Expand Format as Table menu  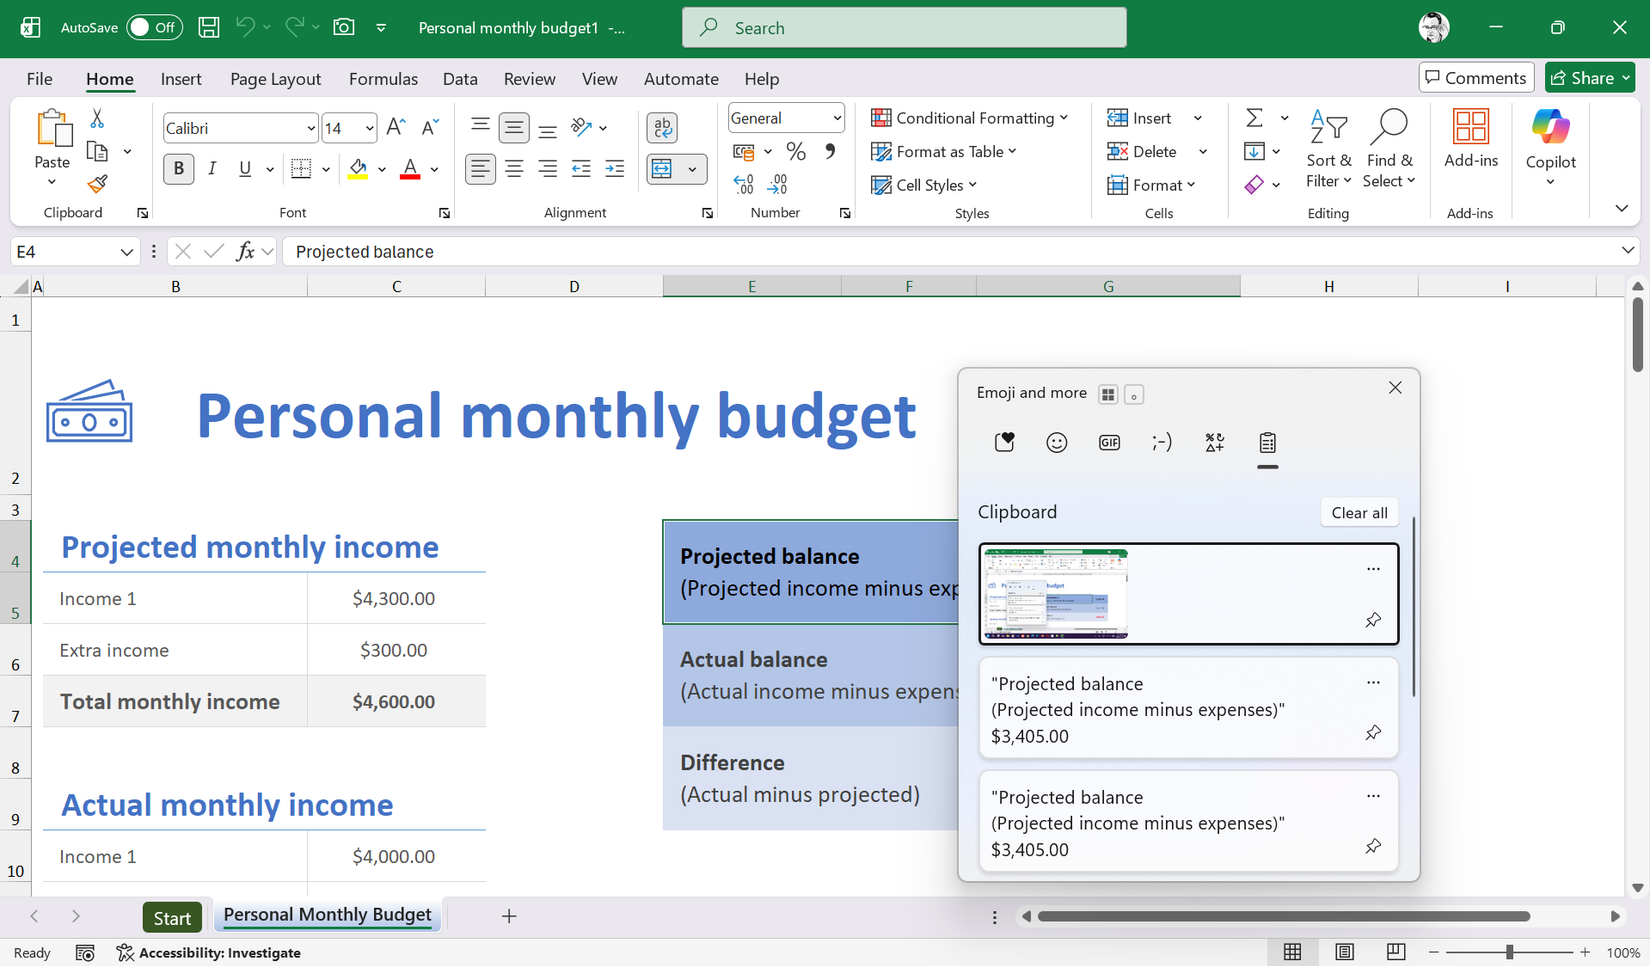pos(944,152)
